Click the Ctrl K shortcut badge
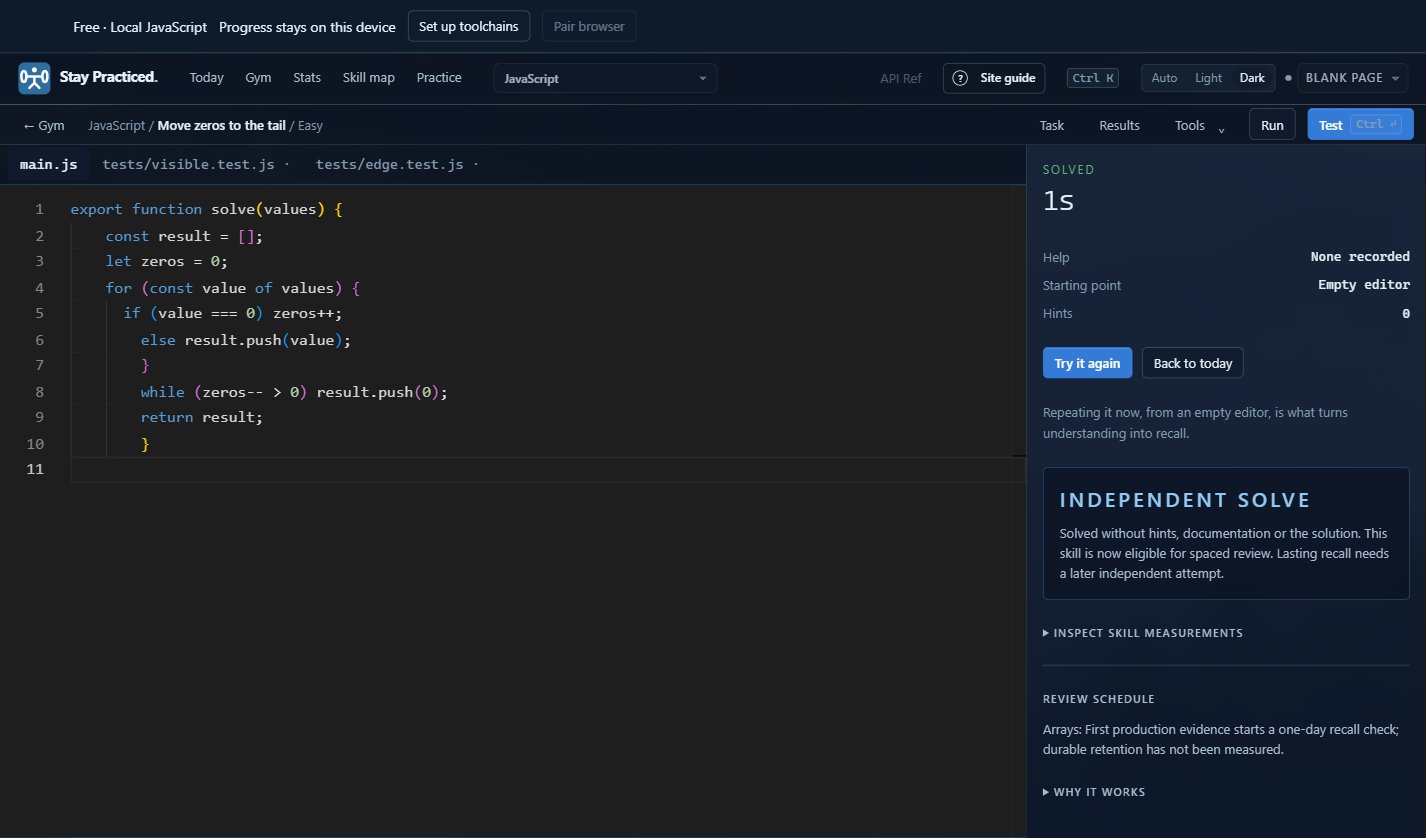Viewport: 1426px width, 838px height. click(1093, 78)
